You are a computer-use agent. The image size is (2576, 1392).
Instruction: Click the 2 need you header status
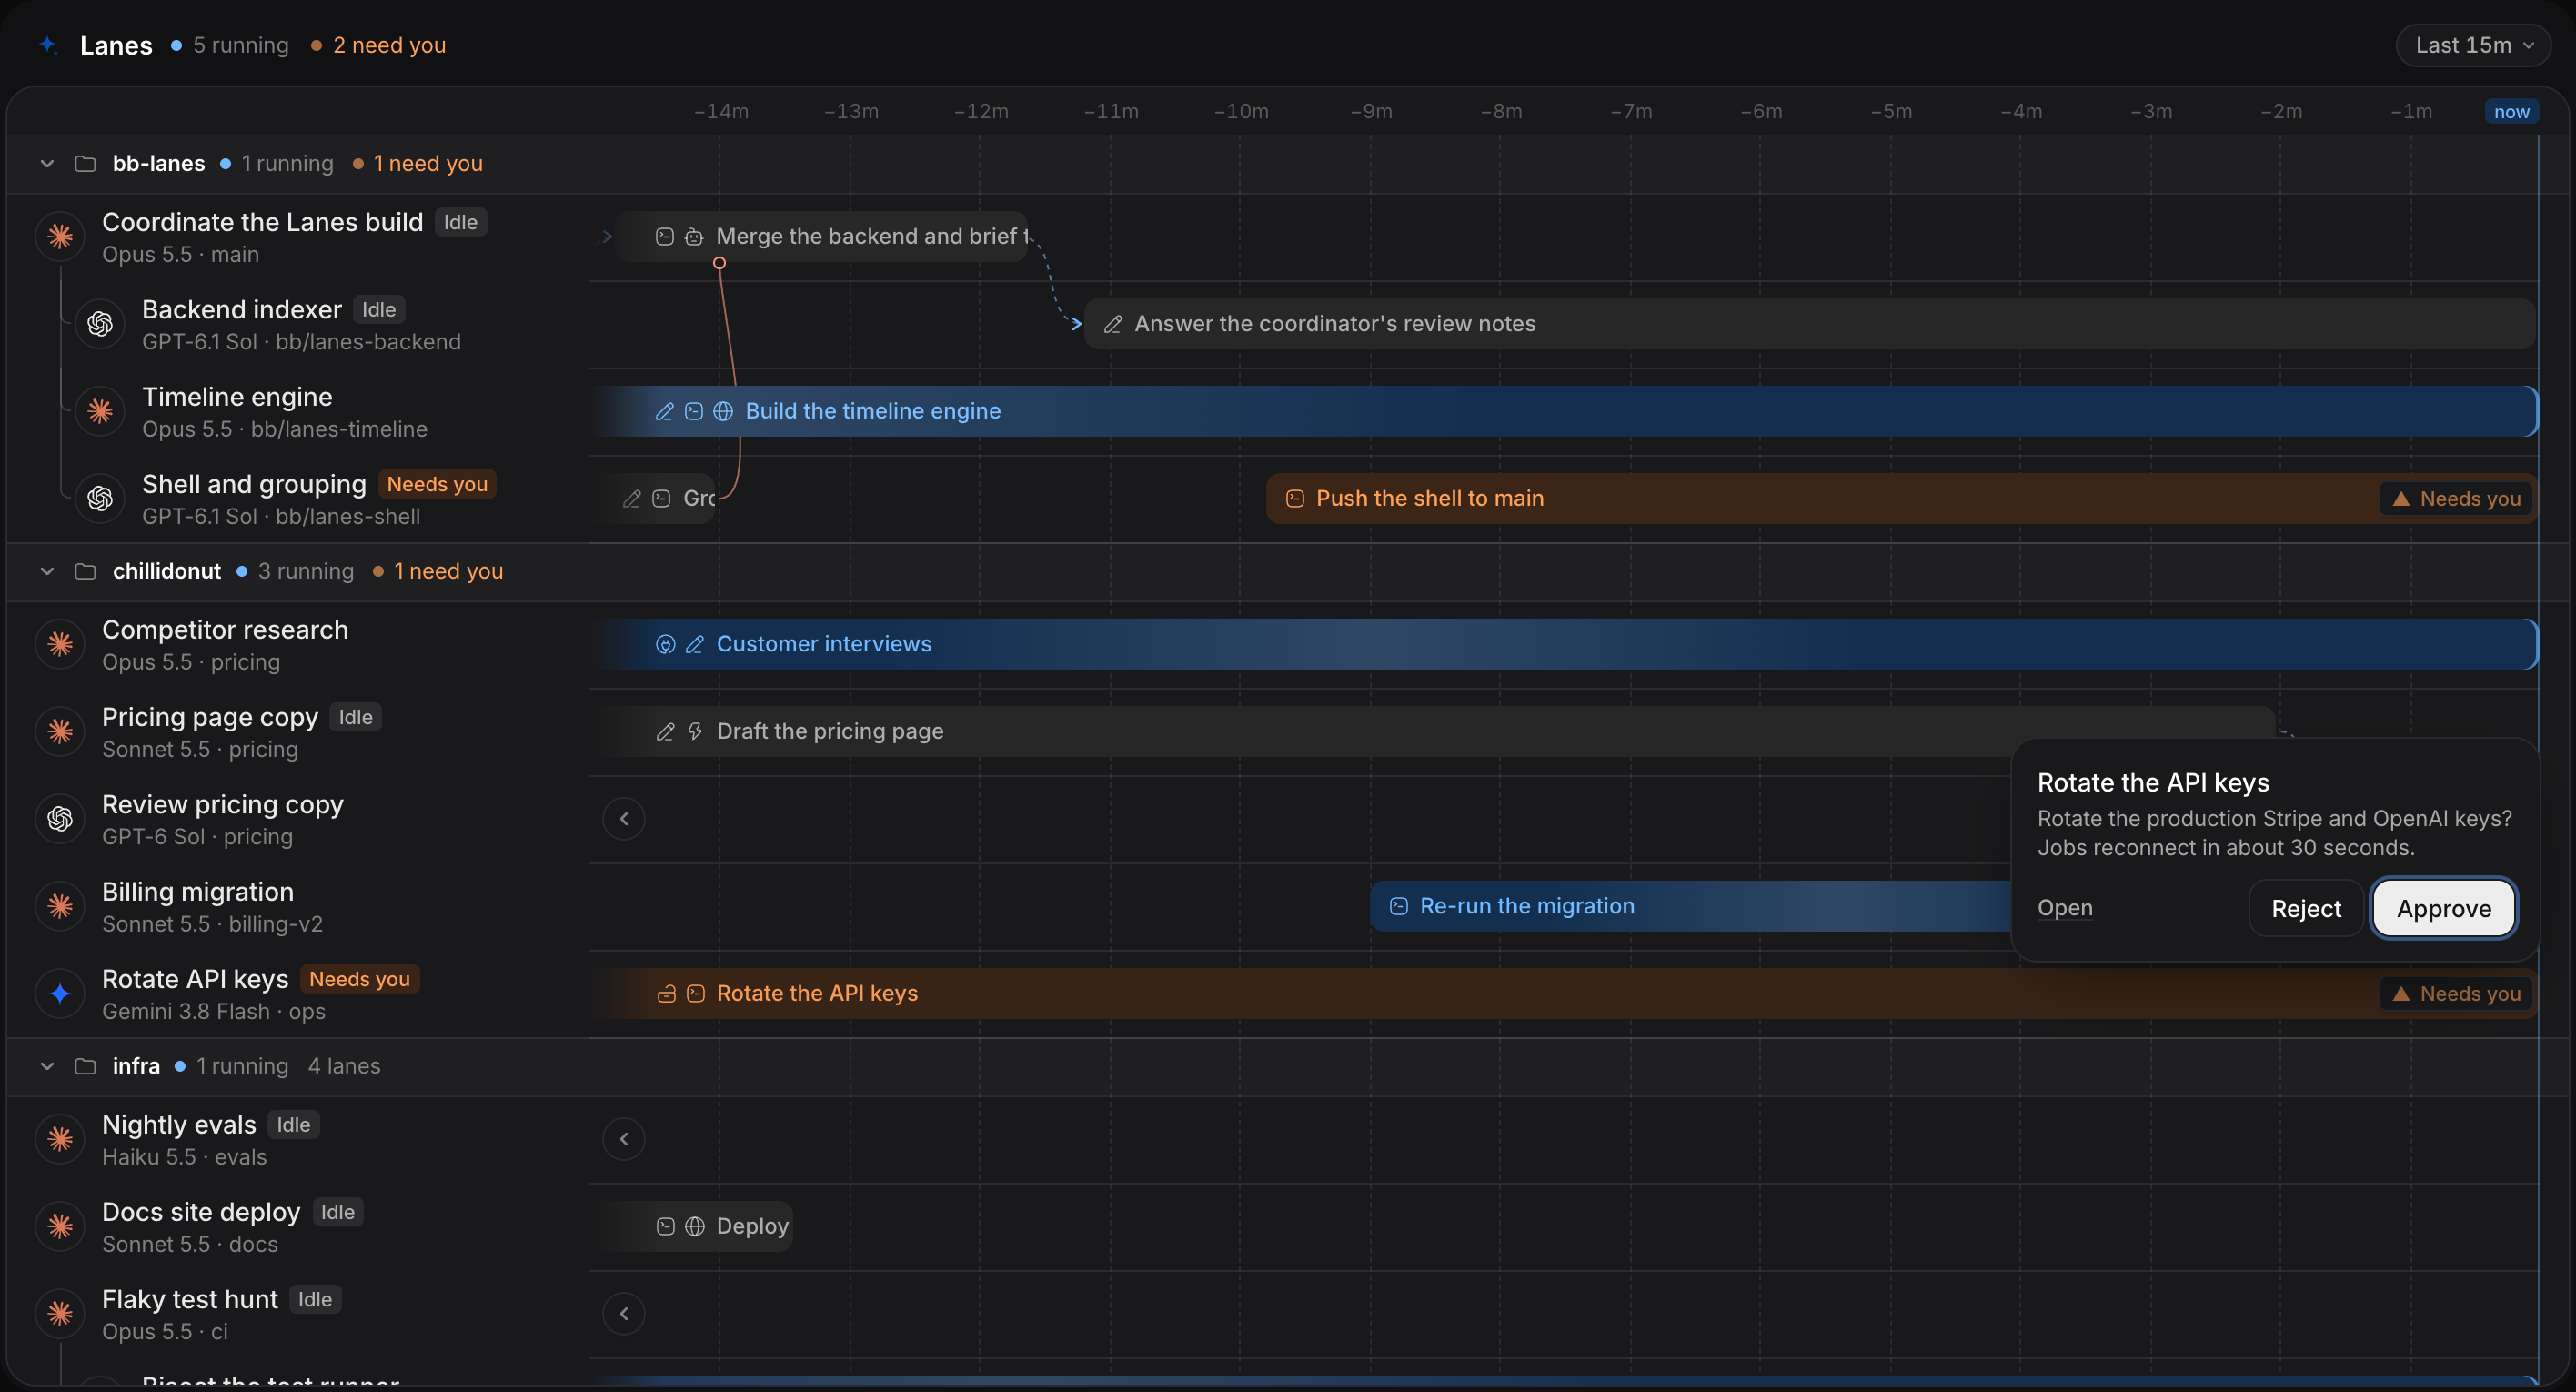[x=378, y=45]
